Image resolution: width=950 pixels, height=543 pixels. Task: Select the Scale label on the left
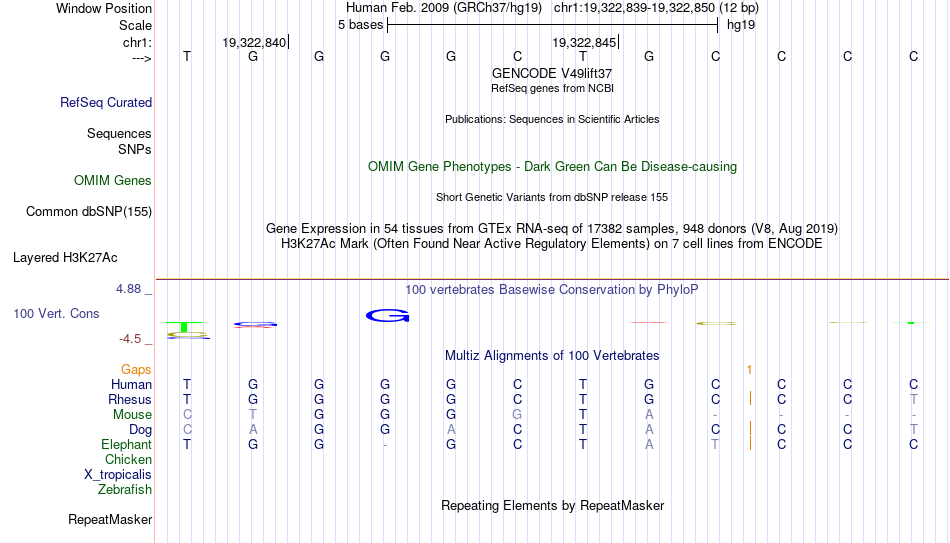click(136, 25)
